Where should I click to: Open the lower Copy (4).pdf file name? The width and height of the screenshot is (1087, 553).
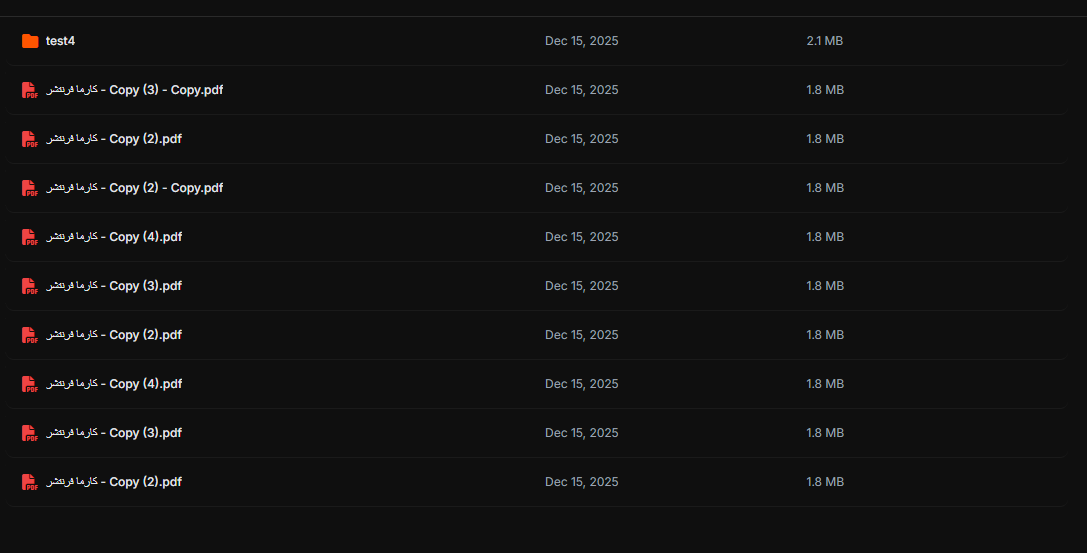coord(114,384)
